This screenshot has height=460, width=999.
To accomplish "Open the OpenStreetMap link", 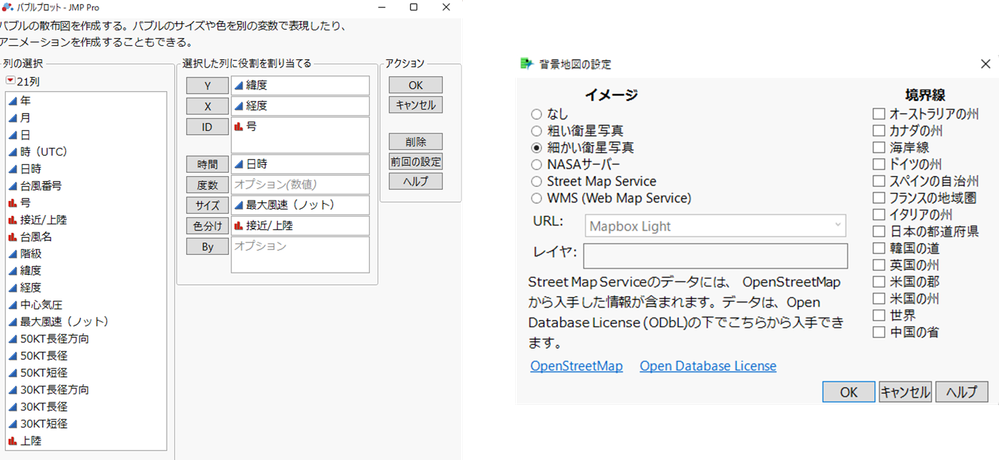I will [x=577, y=366].
